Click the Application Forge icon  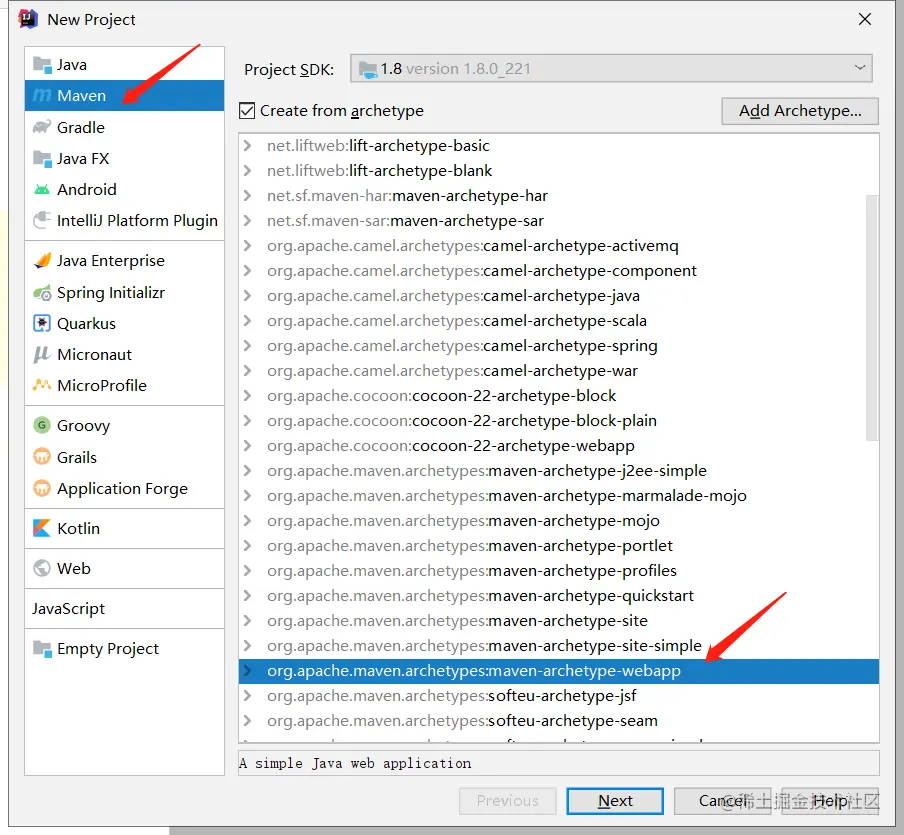[x=42, y=488]
